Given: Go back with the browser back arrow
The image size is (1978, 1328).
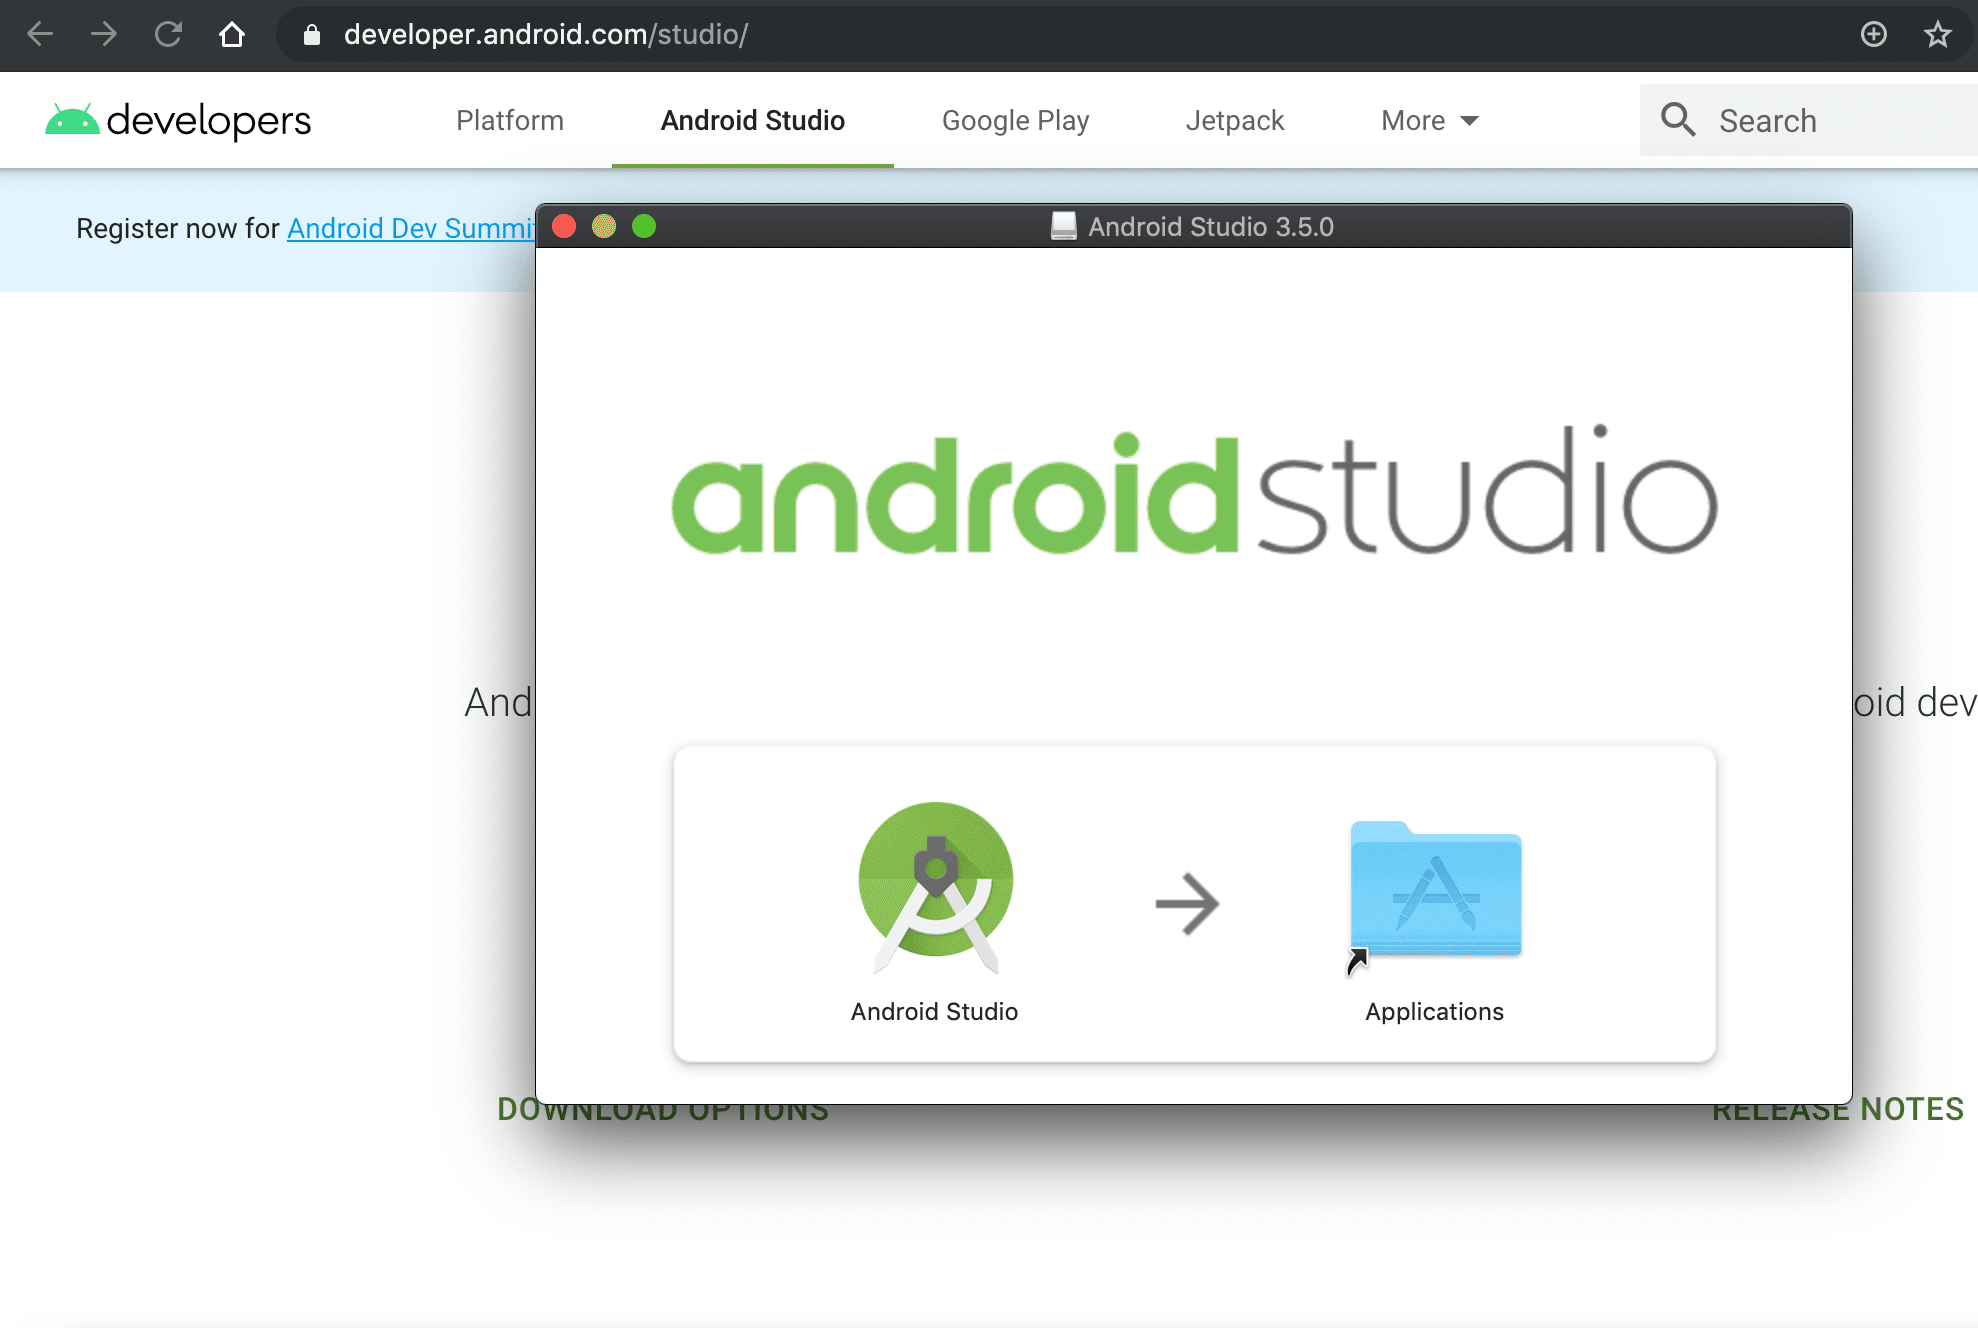Looking at the screenshot, I should 40,34.
